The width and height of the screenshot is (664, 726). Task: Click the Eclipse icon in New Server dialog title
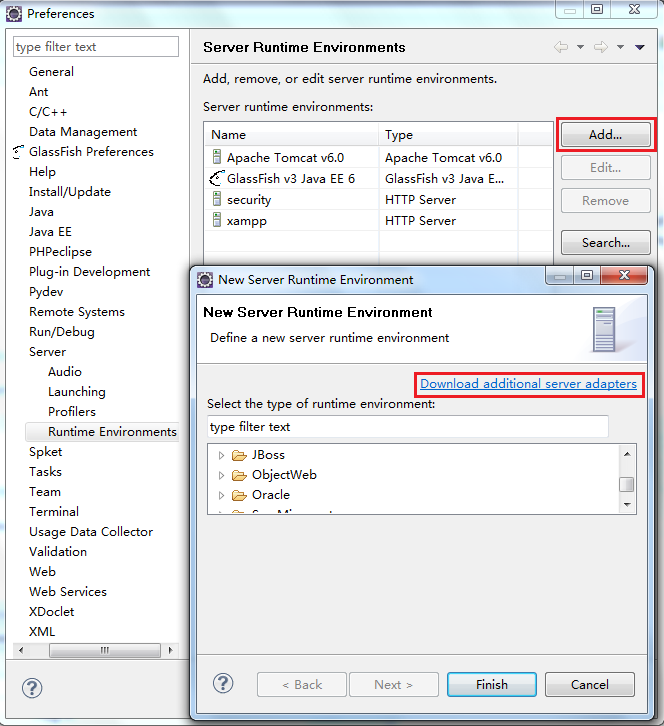[205, 280]
